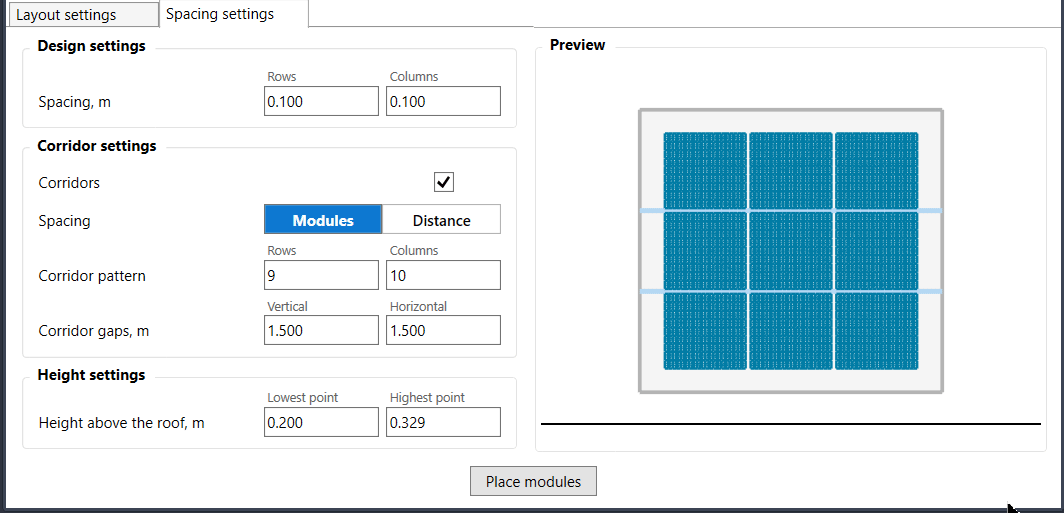
Task: Click the 'Corridors' label text
Action: pos(69,183)
